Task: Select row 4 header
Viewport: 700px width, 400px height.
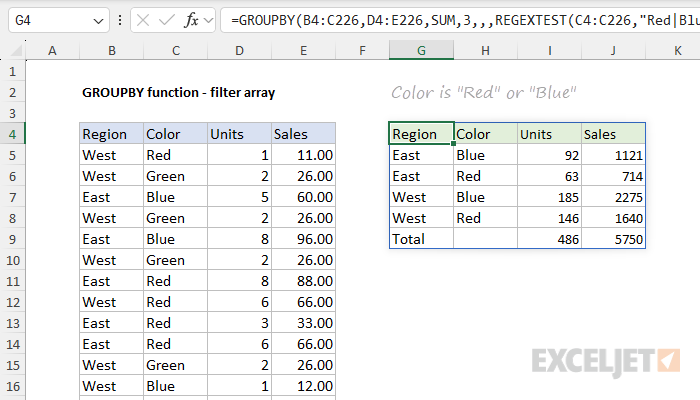Action: click(12, 134)
